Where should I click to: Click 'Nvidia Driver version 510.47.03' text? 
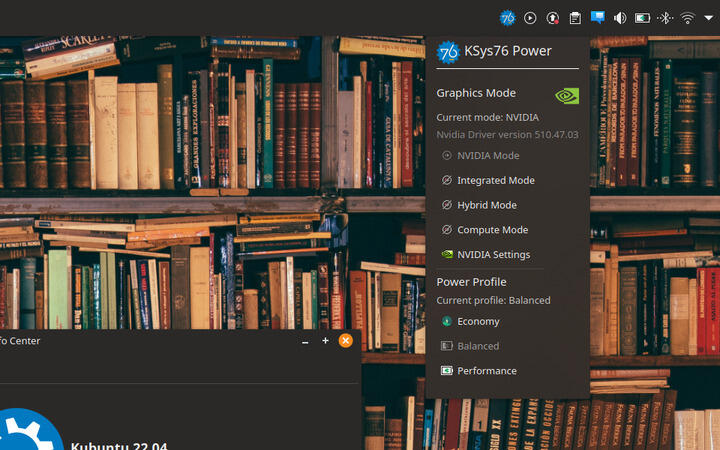point(507,135)
